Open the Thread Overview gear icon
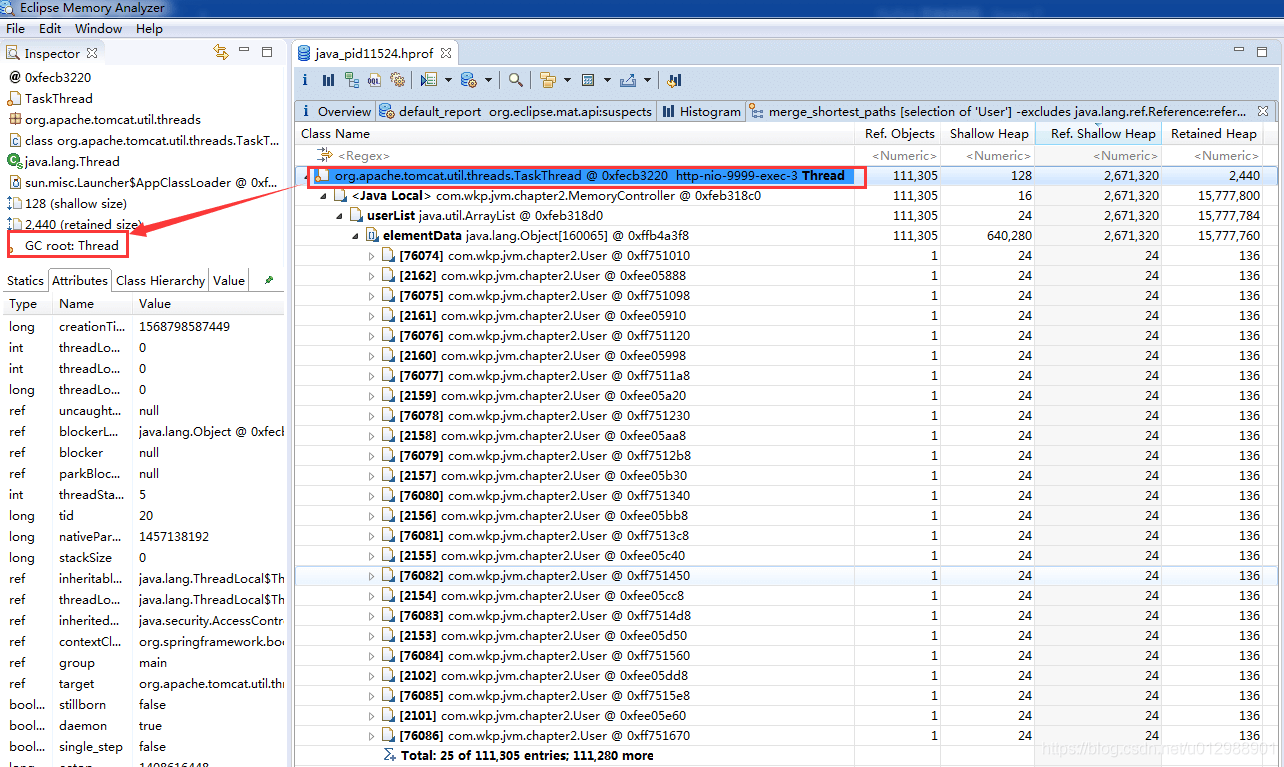1284x767 pixels. click(x=398, y=80)
